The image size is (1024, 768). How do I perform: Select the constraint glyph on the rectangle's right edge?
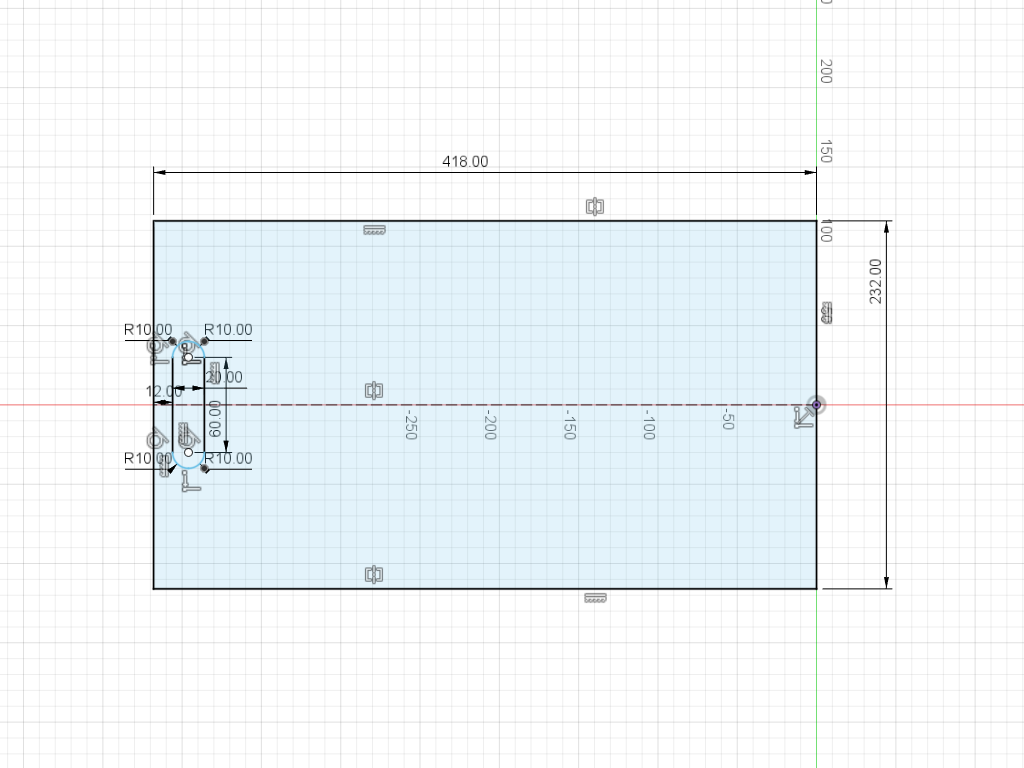tap(826, 313)
